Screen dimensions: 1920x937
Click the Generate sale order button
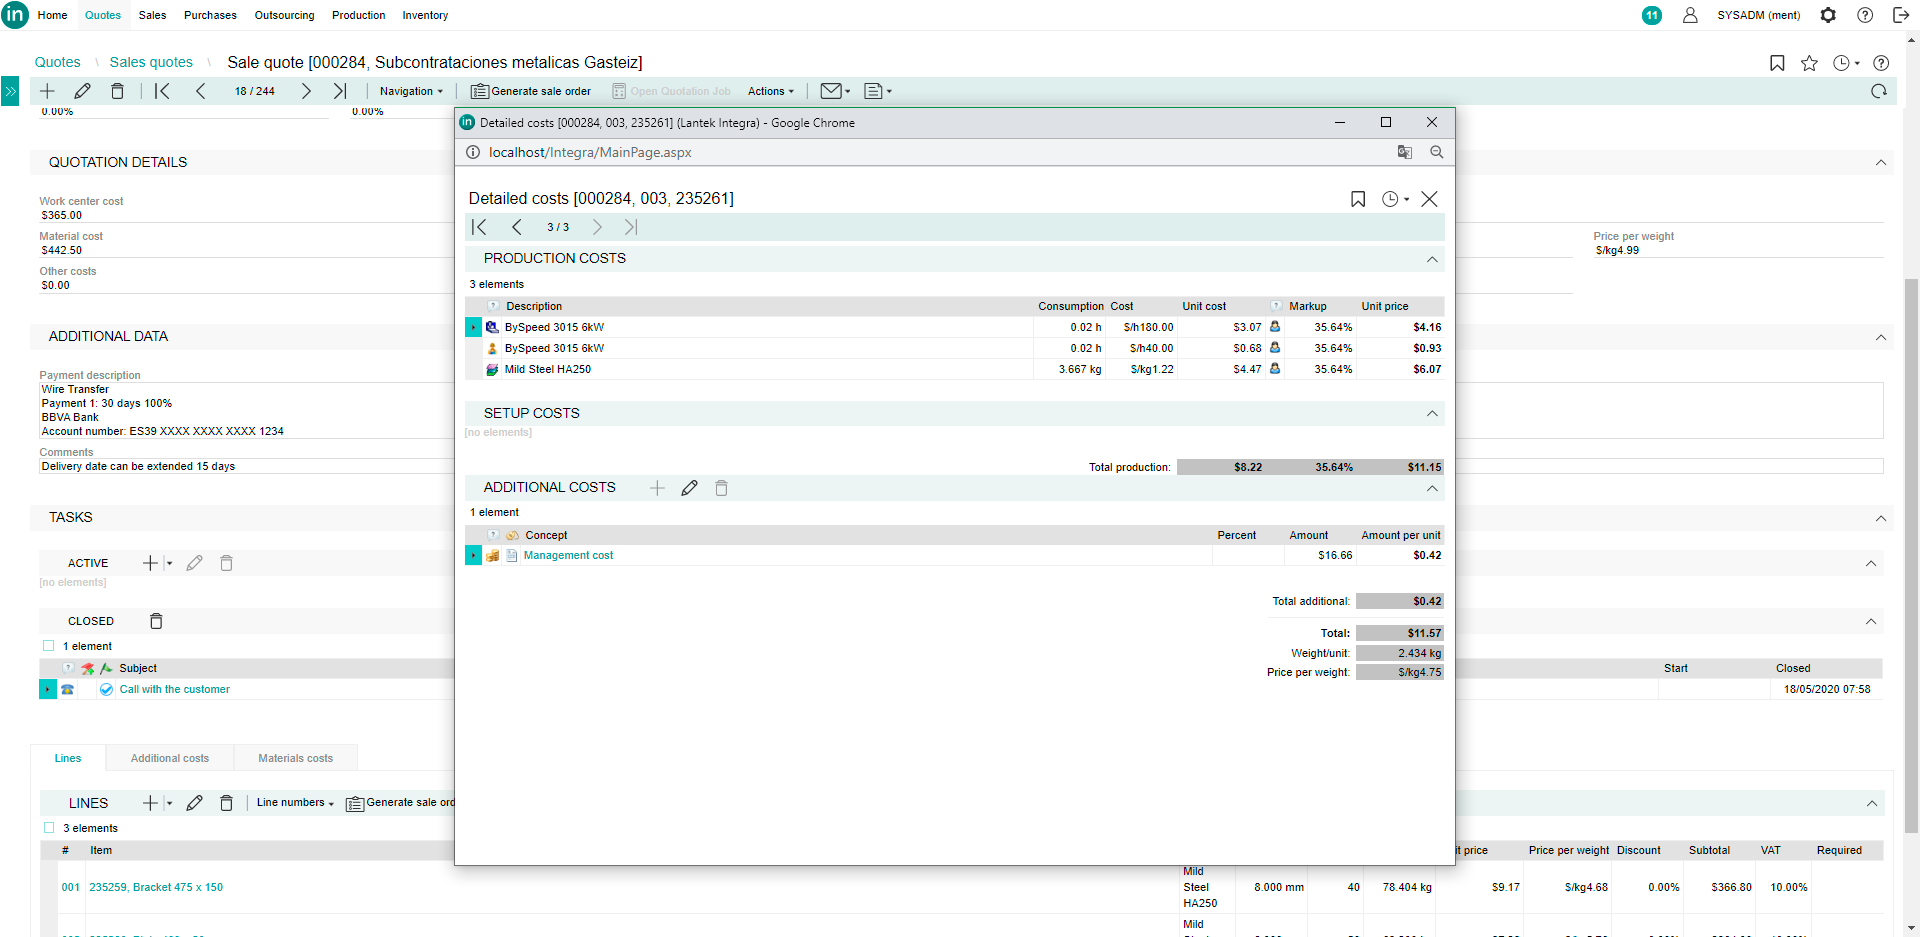pos(531,91)
